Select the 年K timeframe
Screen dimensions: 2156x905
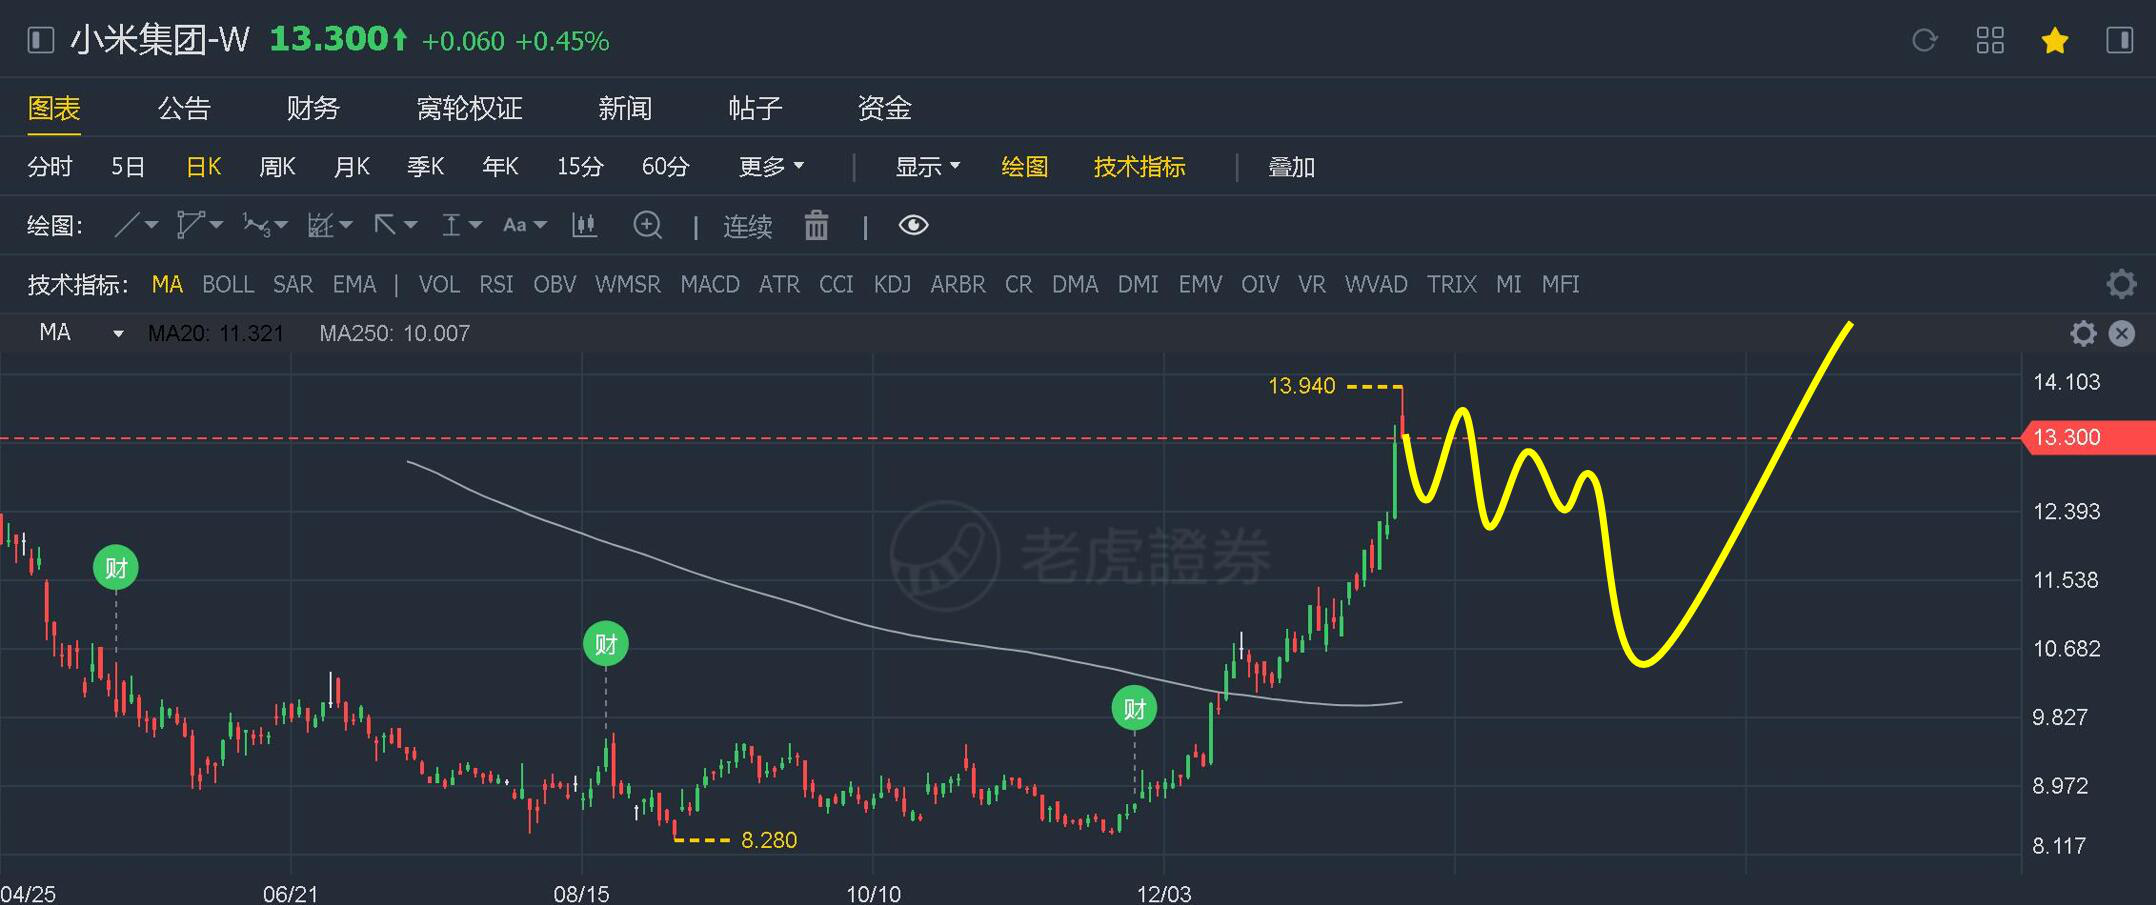click(500, 166)
